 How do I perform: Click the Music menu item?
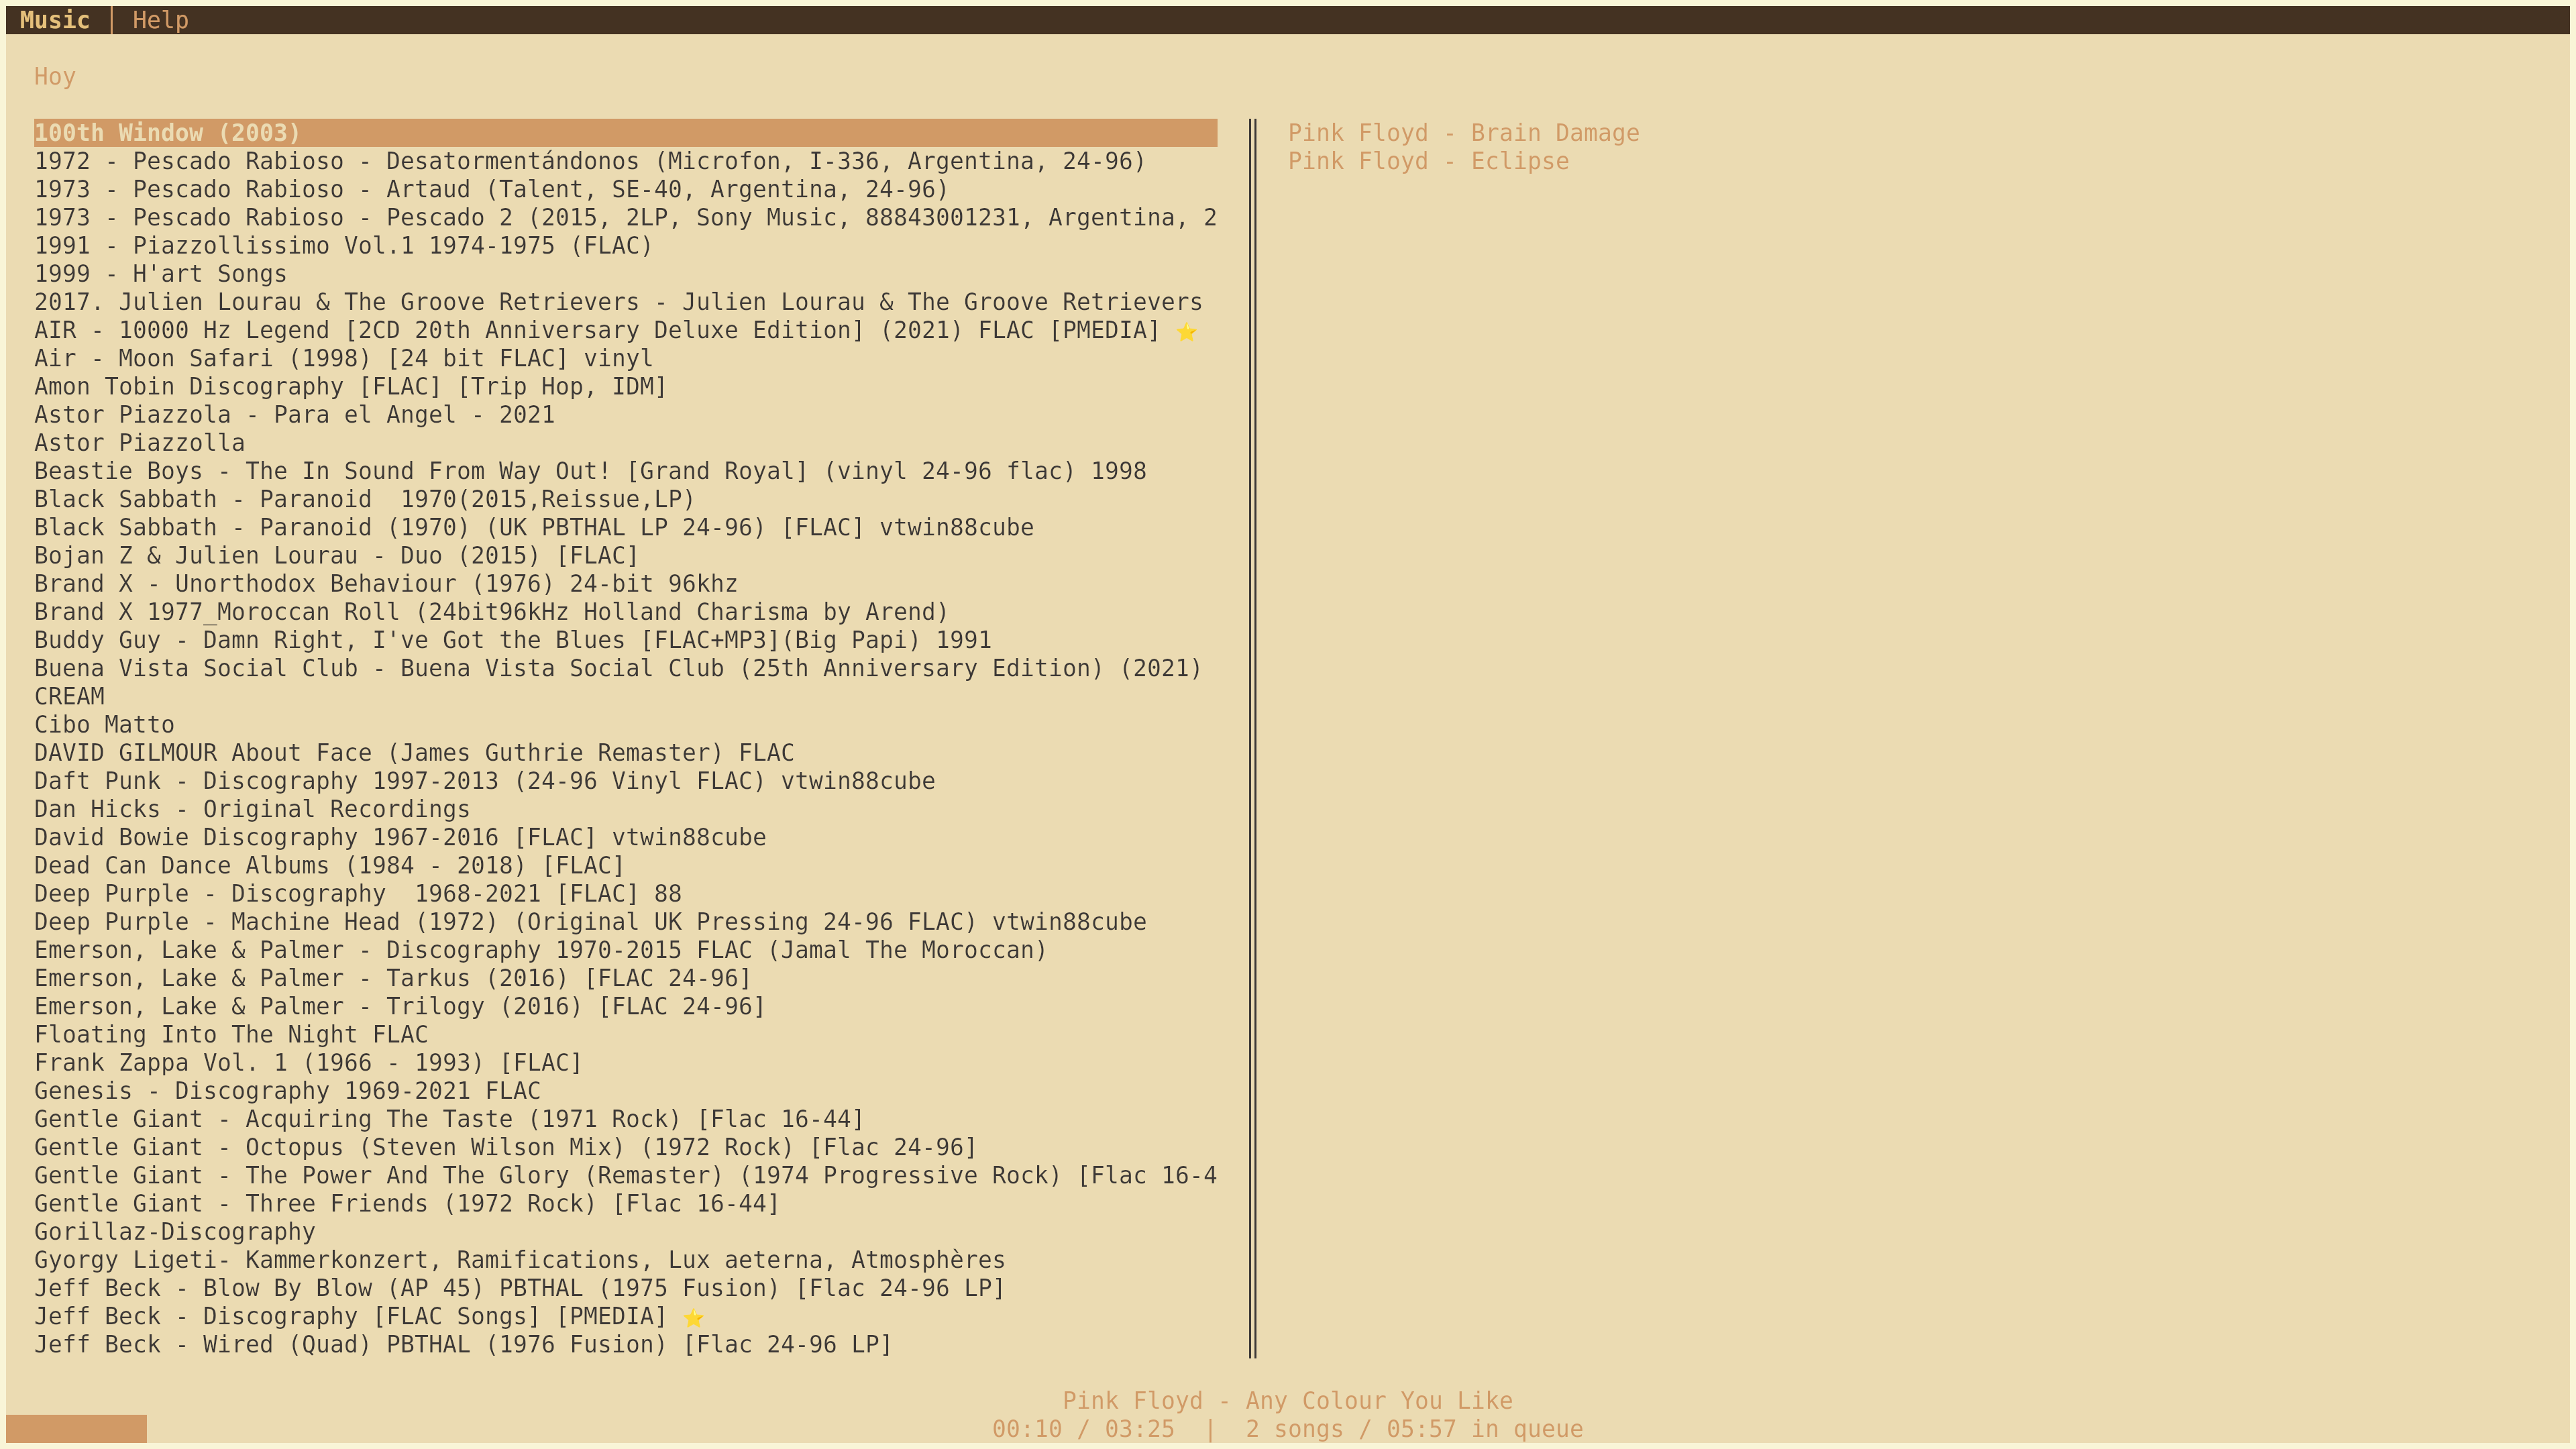pos(53,19)
